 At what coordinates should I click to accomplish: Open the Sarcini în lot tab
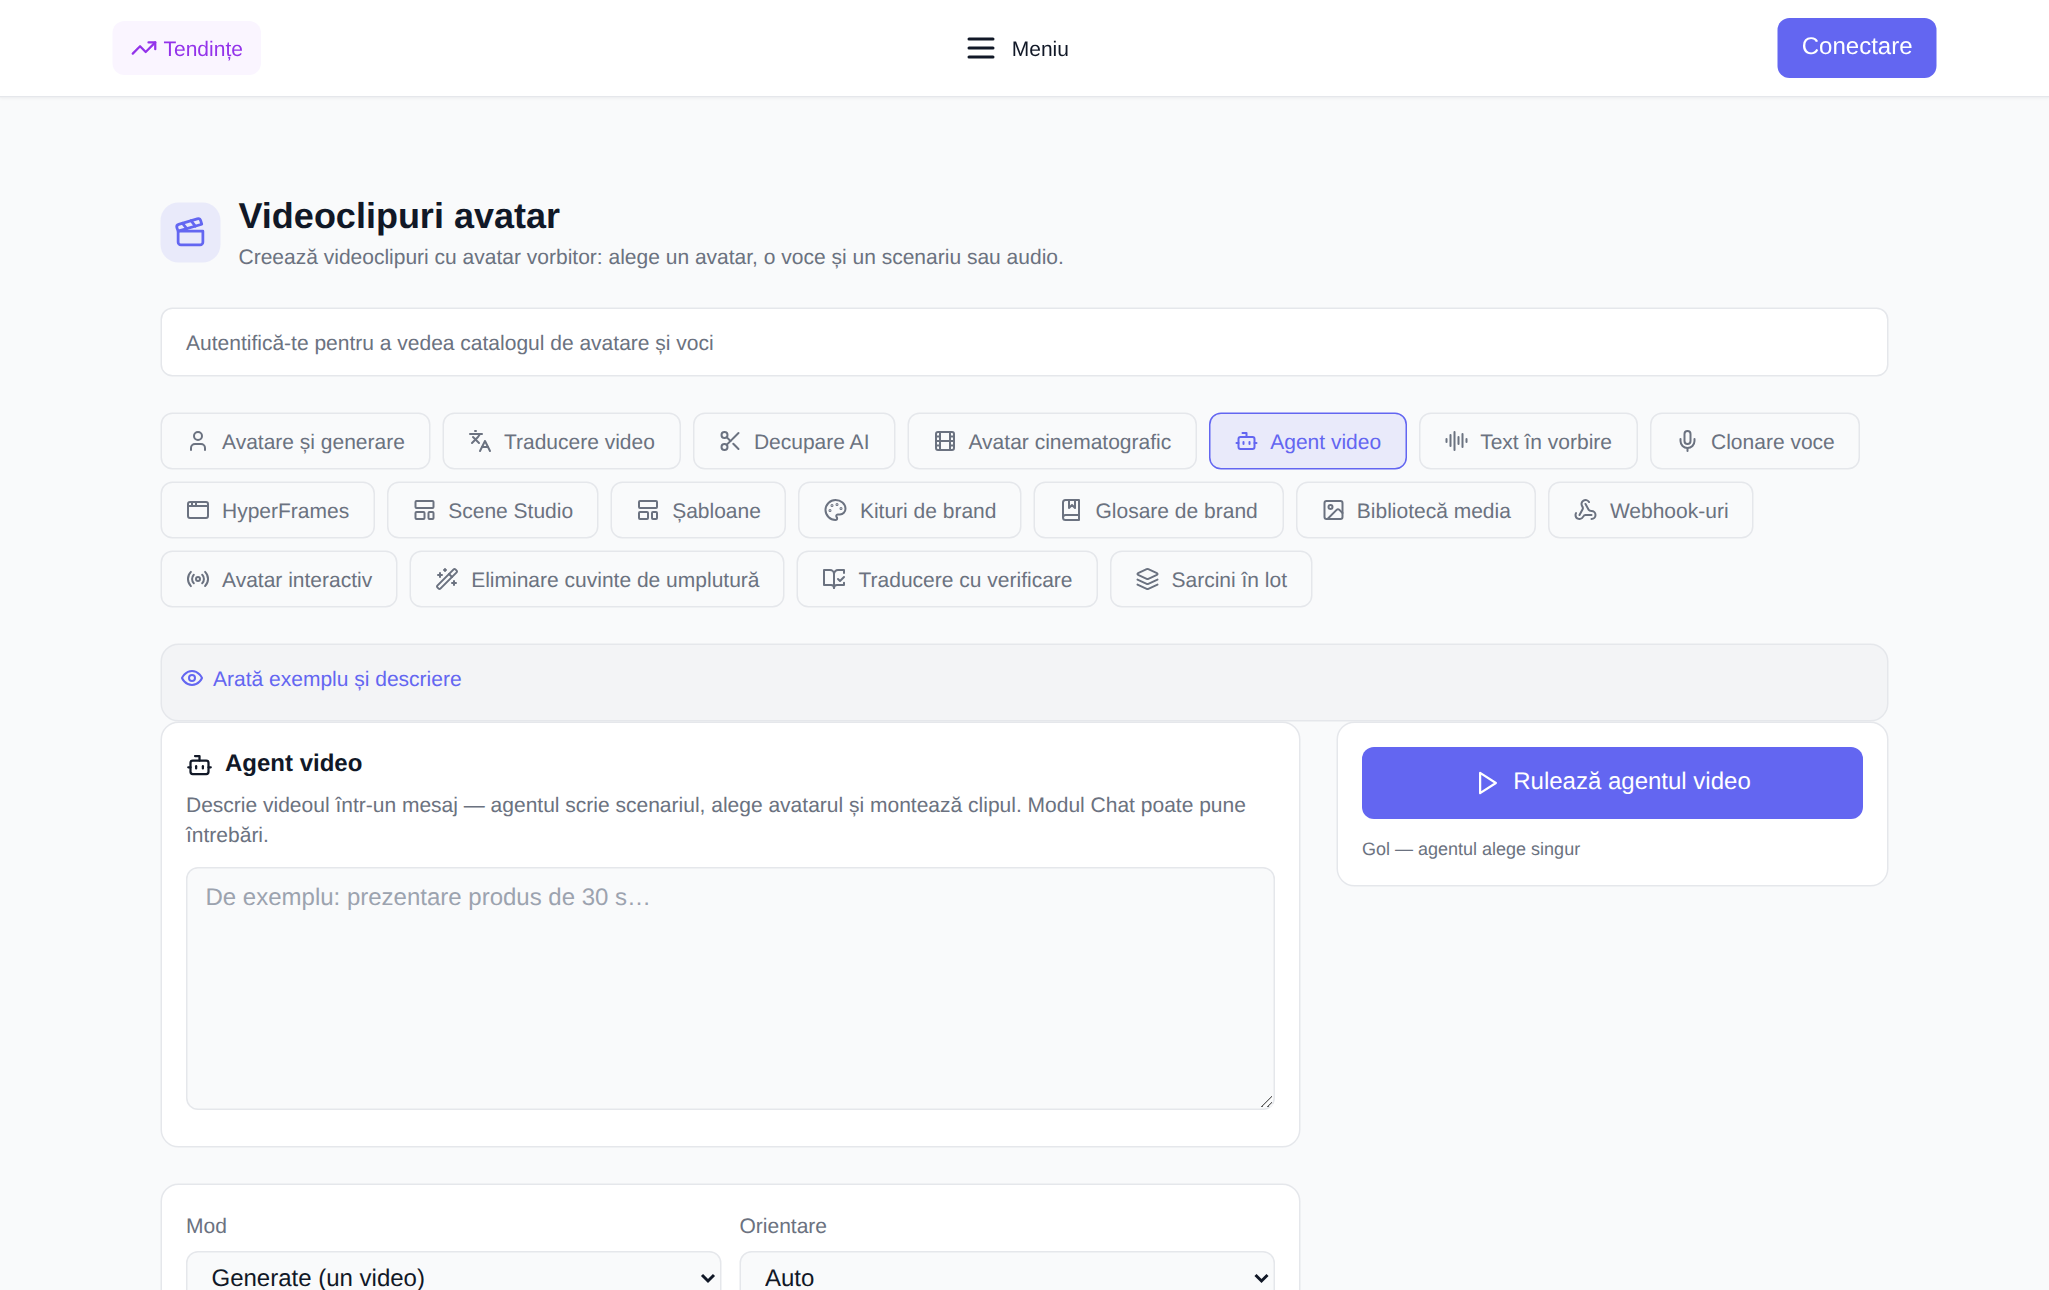click(1211, 579)
